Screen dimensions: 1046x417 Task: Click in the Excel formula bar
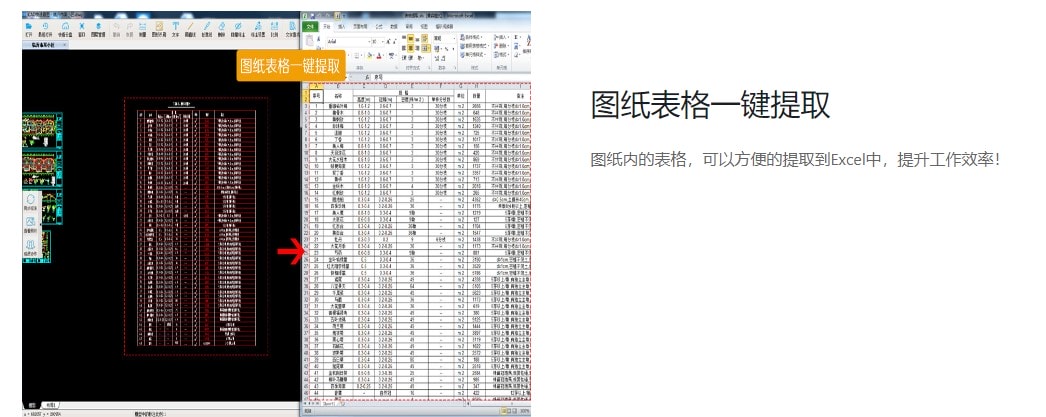(x=450, y=77)
